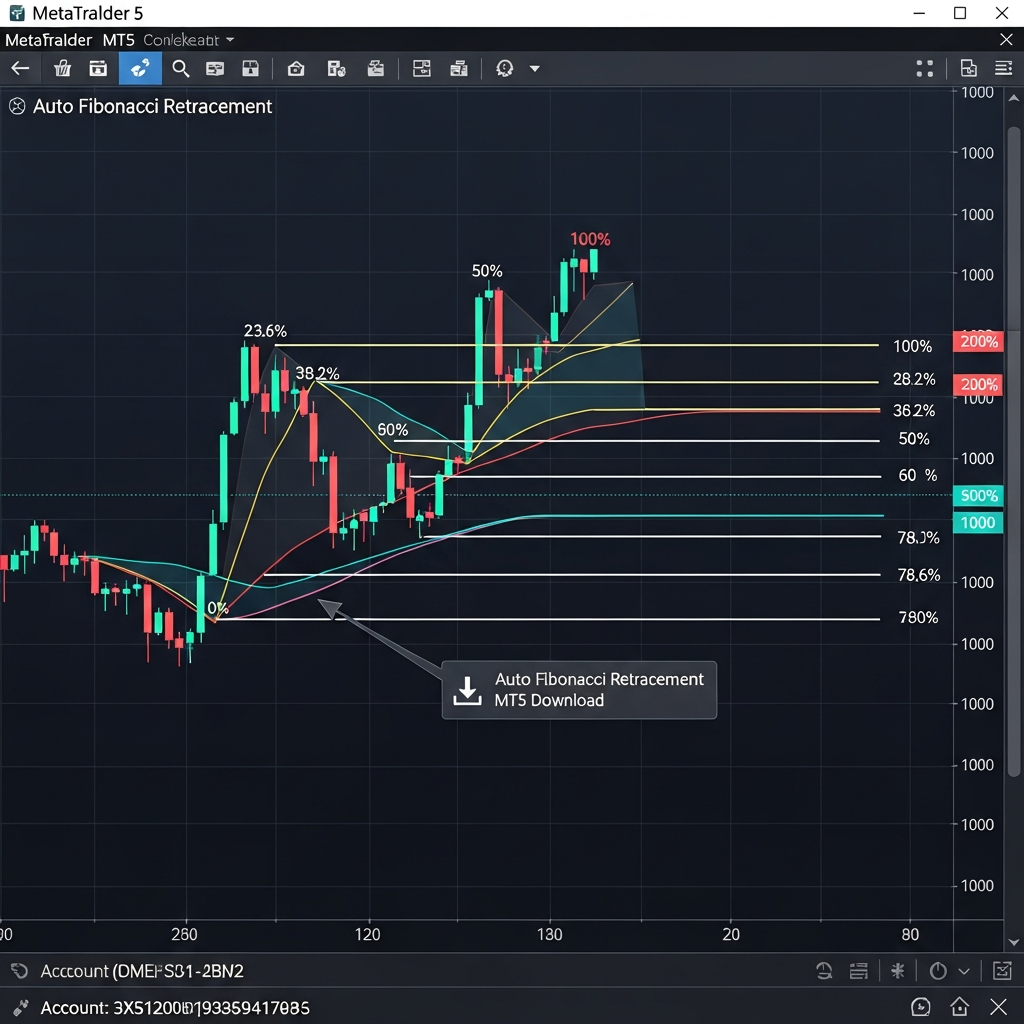
Task: Open the home icon in bottom bar
Action: click(960, 1007)
